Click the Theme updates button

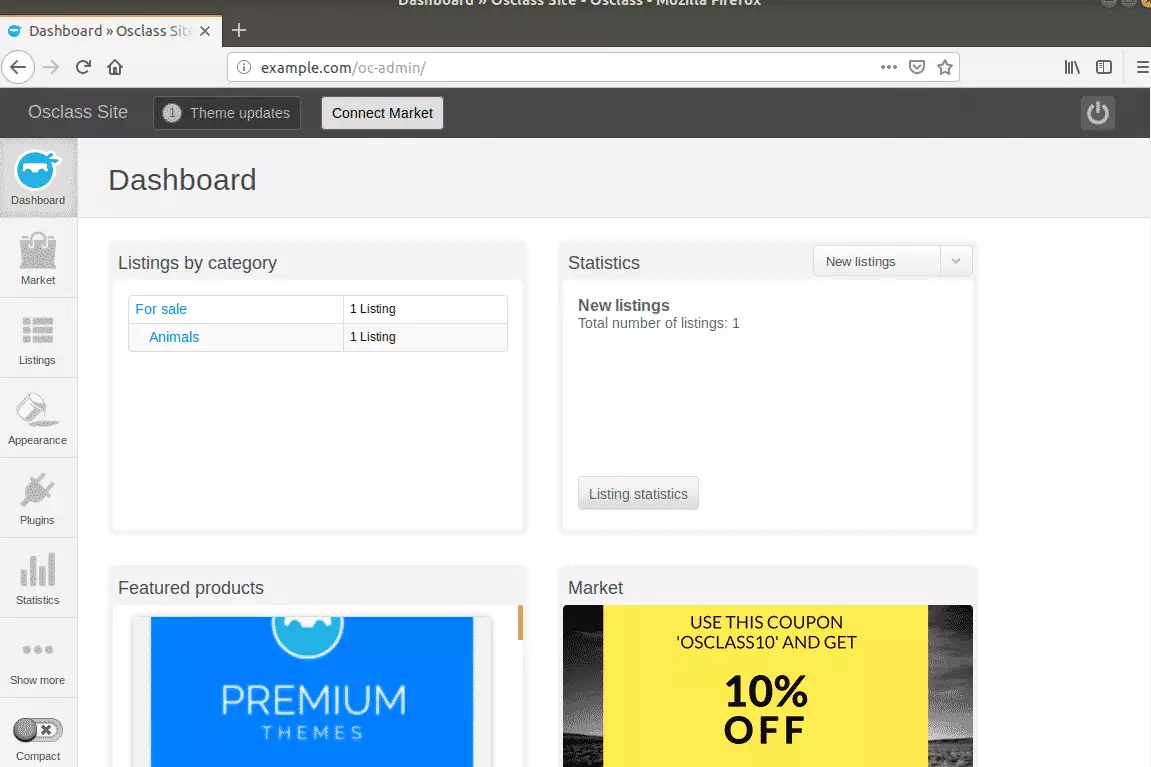[227, 113]
